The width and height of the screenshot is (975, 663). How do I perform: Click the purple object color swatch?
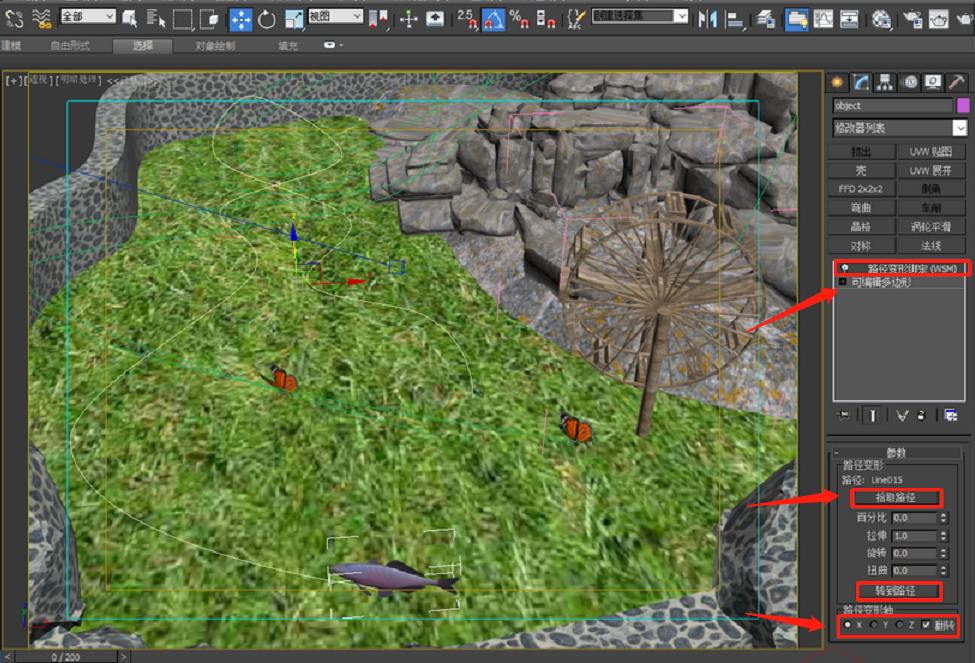pyautogui.click(x=963, y=106)
